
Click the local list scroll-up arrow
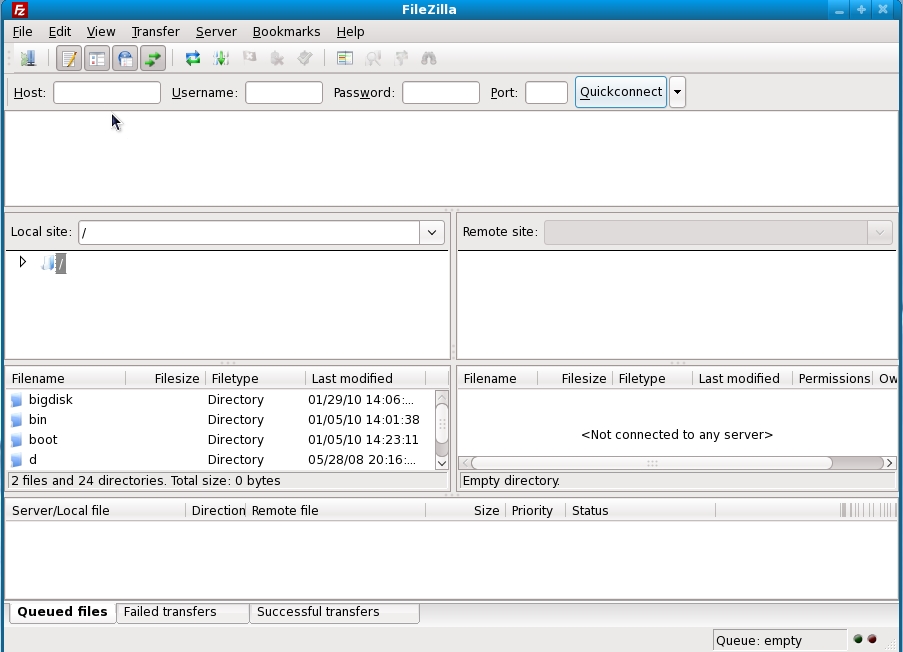(x=442, y=397)
